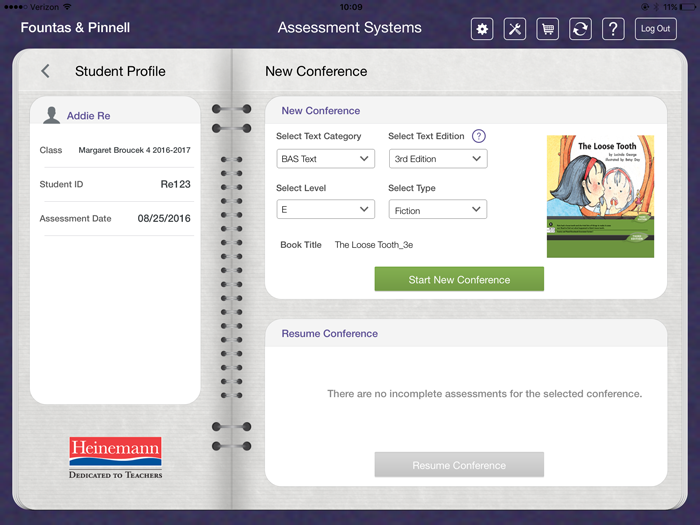Go back using the left chevron arrow

pyautogui.click(x=45, y=71)
